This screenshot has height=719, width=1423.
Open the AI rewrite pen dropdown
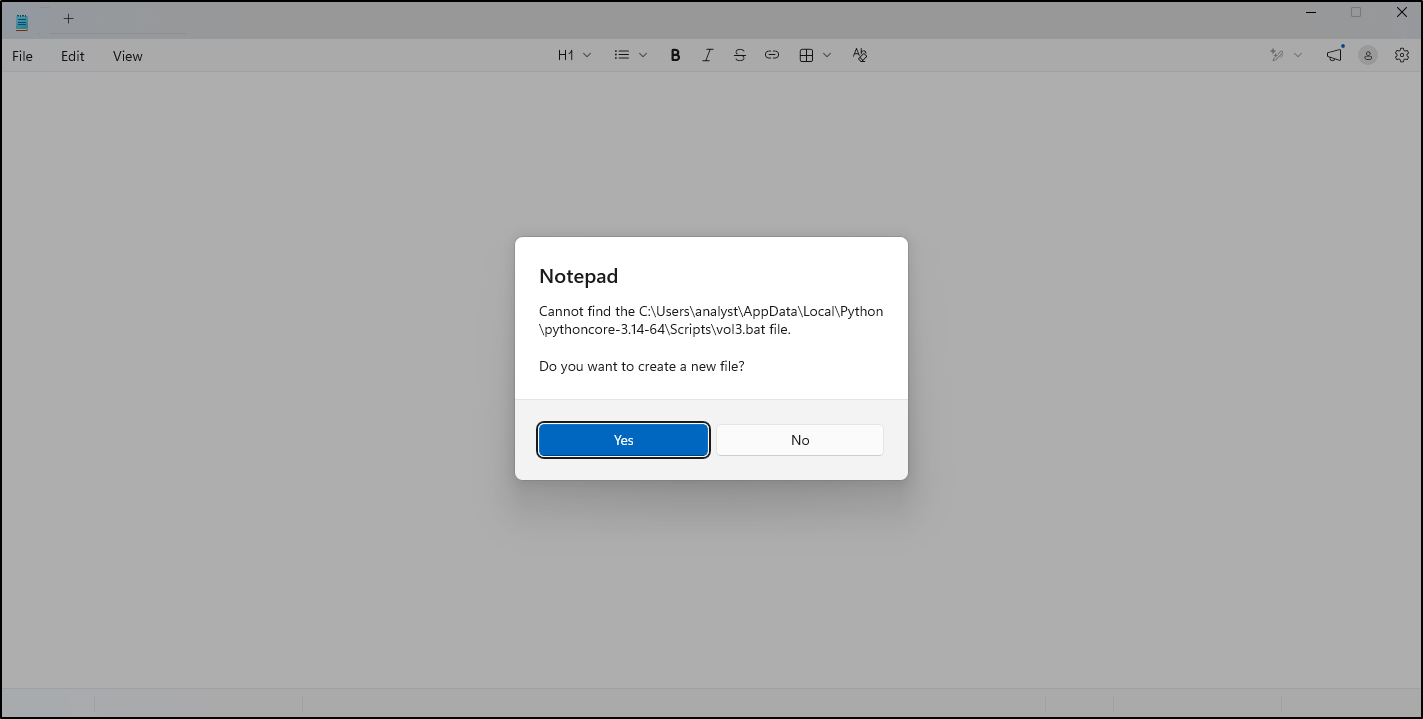pyautogui.click(x=1286, y=55)
